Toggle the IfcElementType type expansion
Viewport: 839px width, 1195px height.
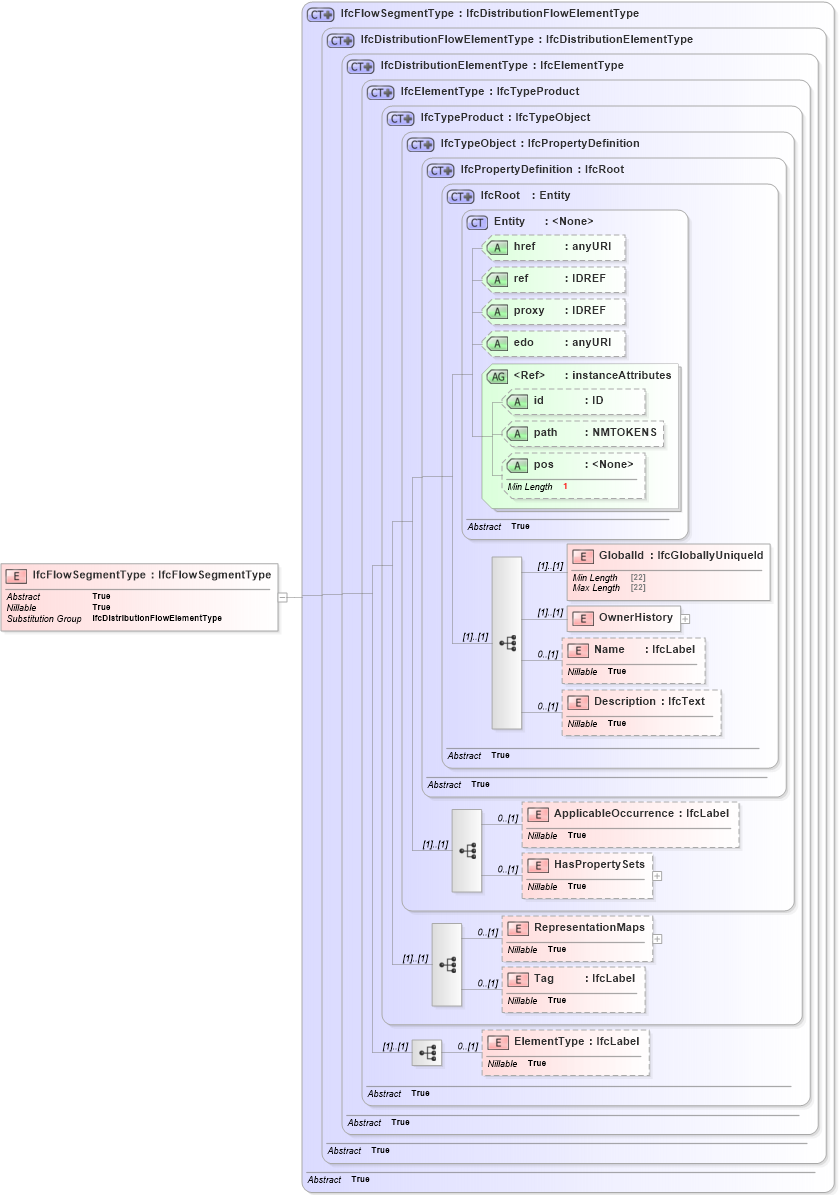point(380,91)
